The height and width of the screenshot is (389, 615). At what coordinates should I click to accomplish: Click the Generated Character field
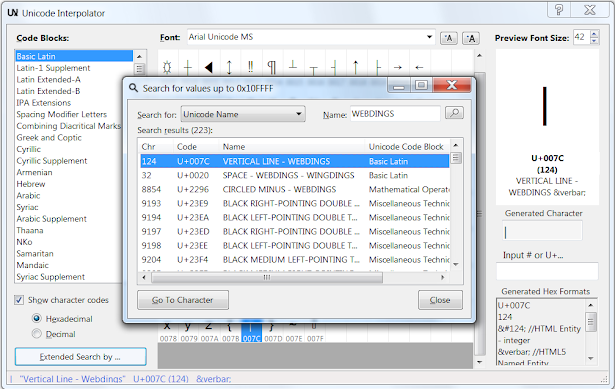(x=542, y=230)
